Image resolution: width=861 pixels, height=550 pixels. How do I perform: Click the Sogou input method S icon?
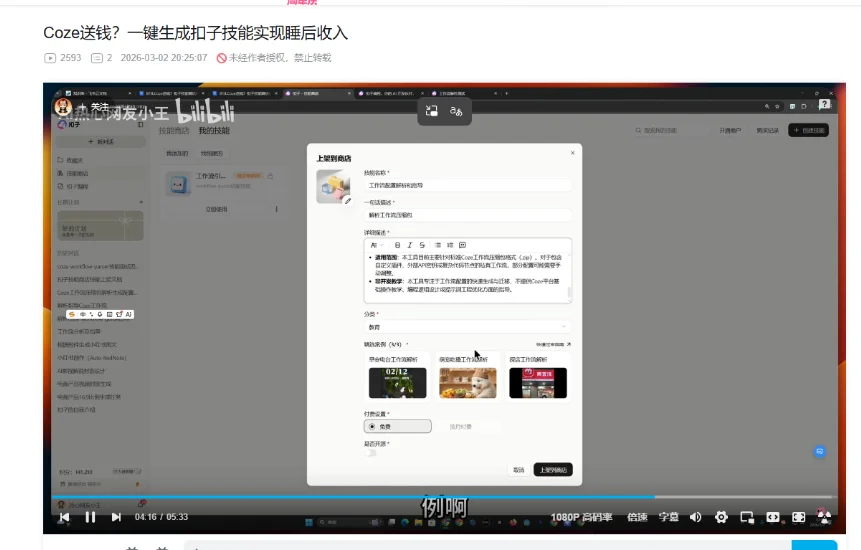pos(72,315)
